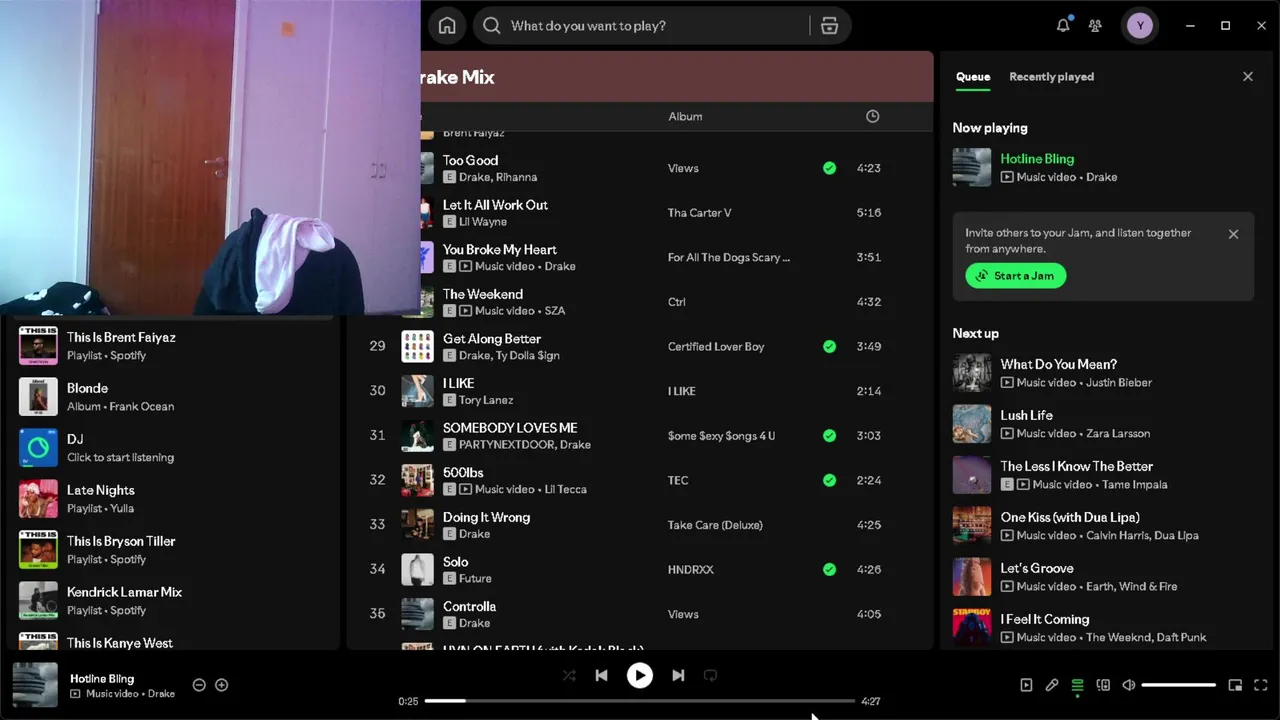Toggle saved checkmark on Too Good
The height and width of the screenshot is (720, 1280).
coord(829,168)
